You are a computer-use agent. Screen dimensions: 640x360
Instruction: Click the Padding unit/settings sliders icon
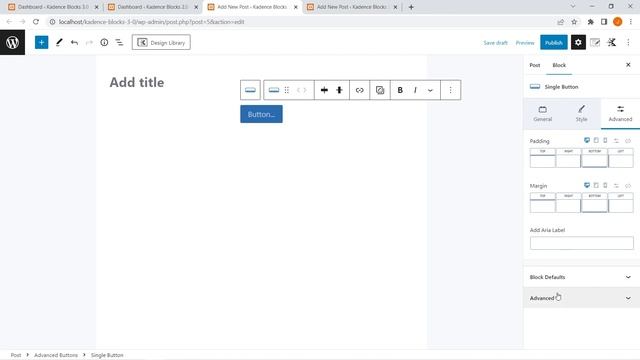click(616, 141)
